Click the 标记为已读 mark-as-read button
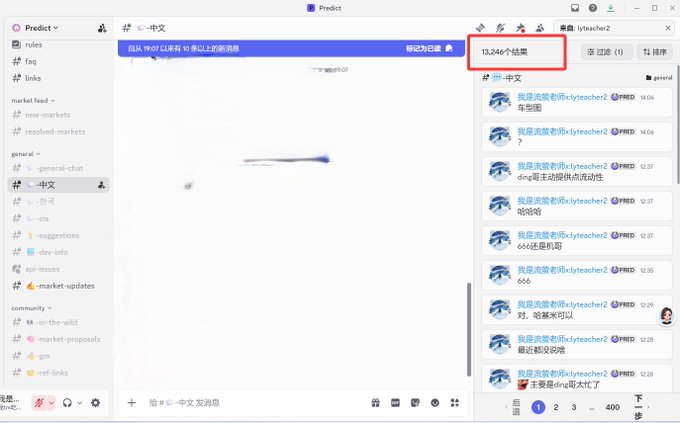Viewport: 680px width, 423px height. 429,48
